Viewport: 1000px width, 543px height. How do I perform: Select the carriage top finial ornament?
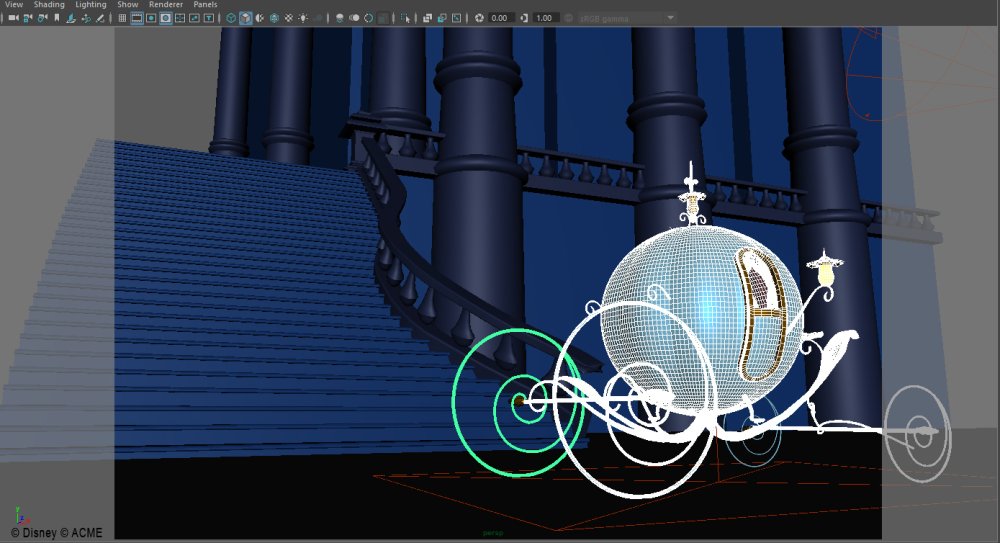point(691,195)
